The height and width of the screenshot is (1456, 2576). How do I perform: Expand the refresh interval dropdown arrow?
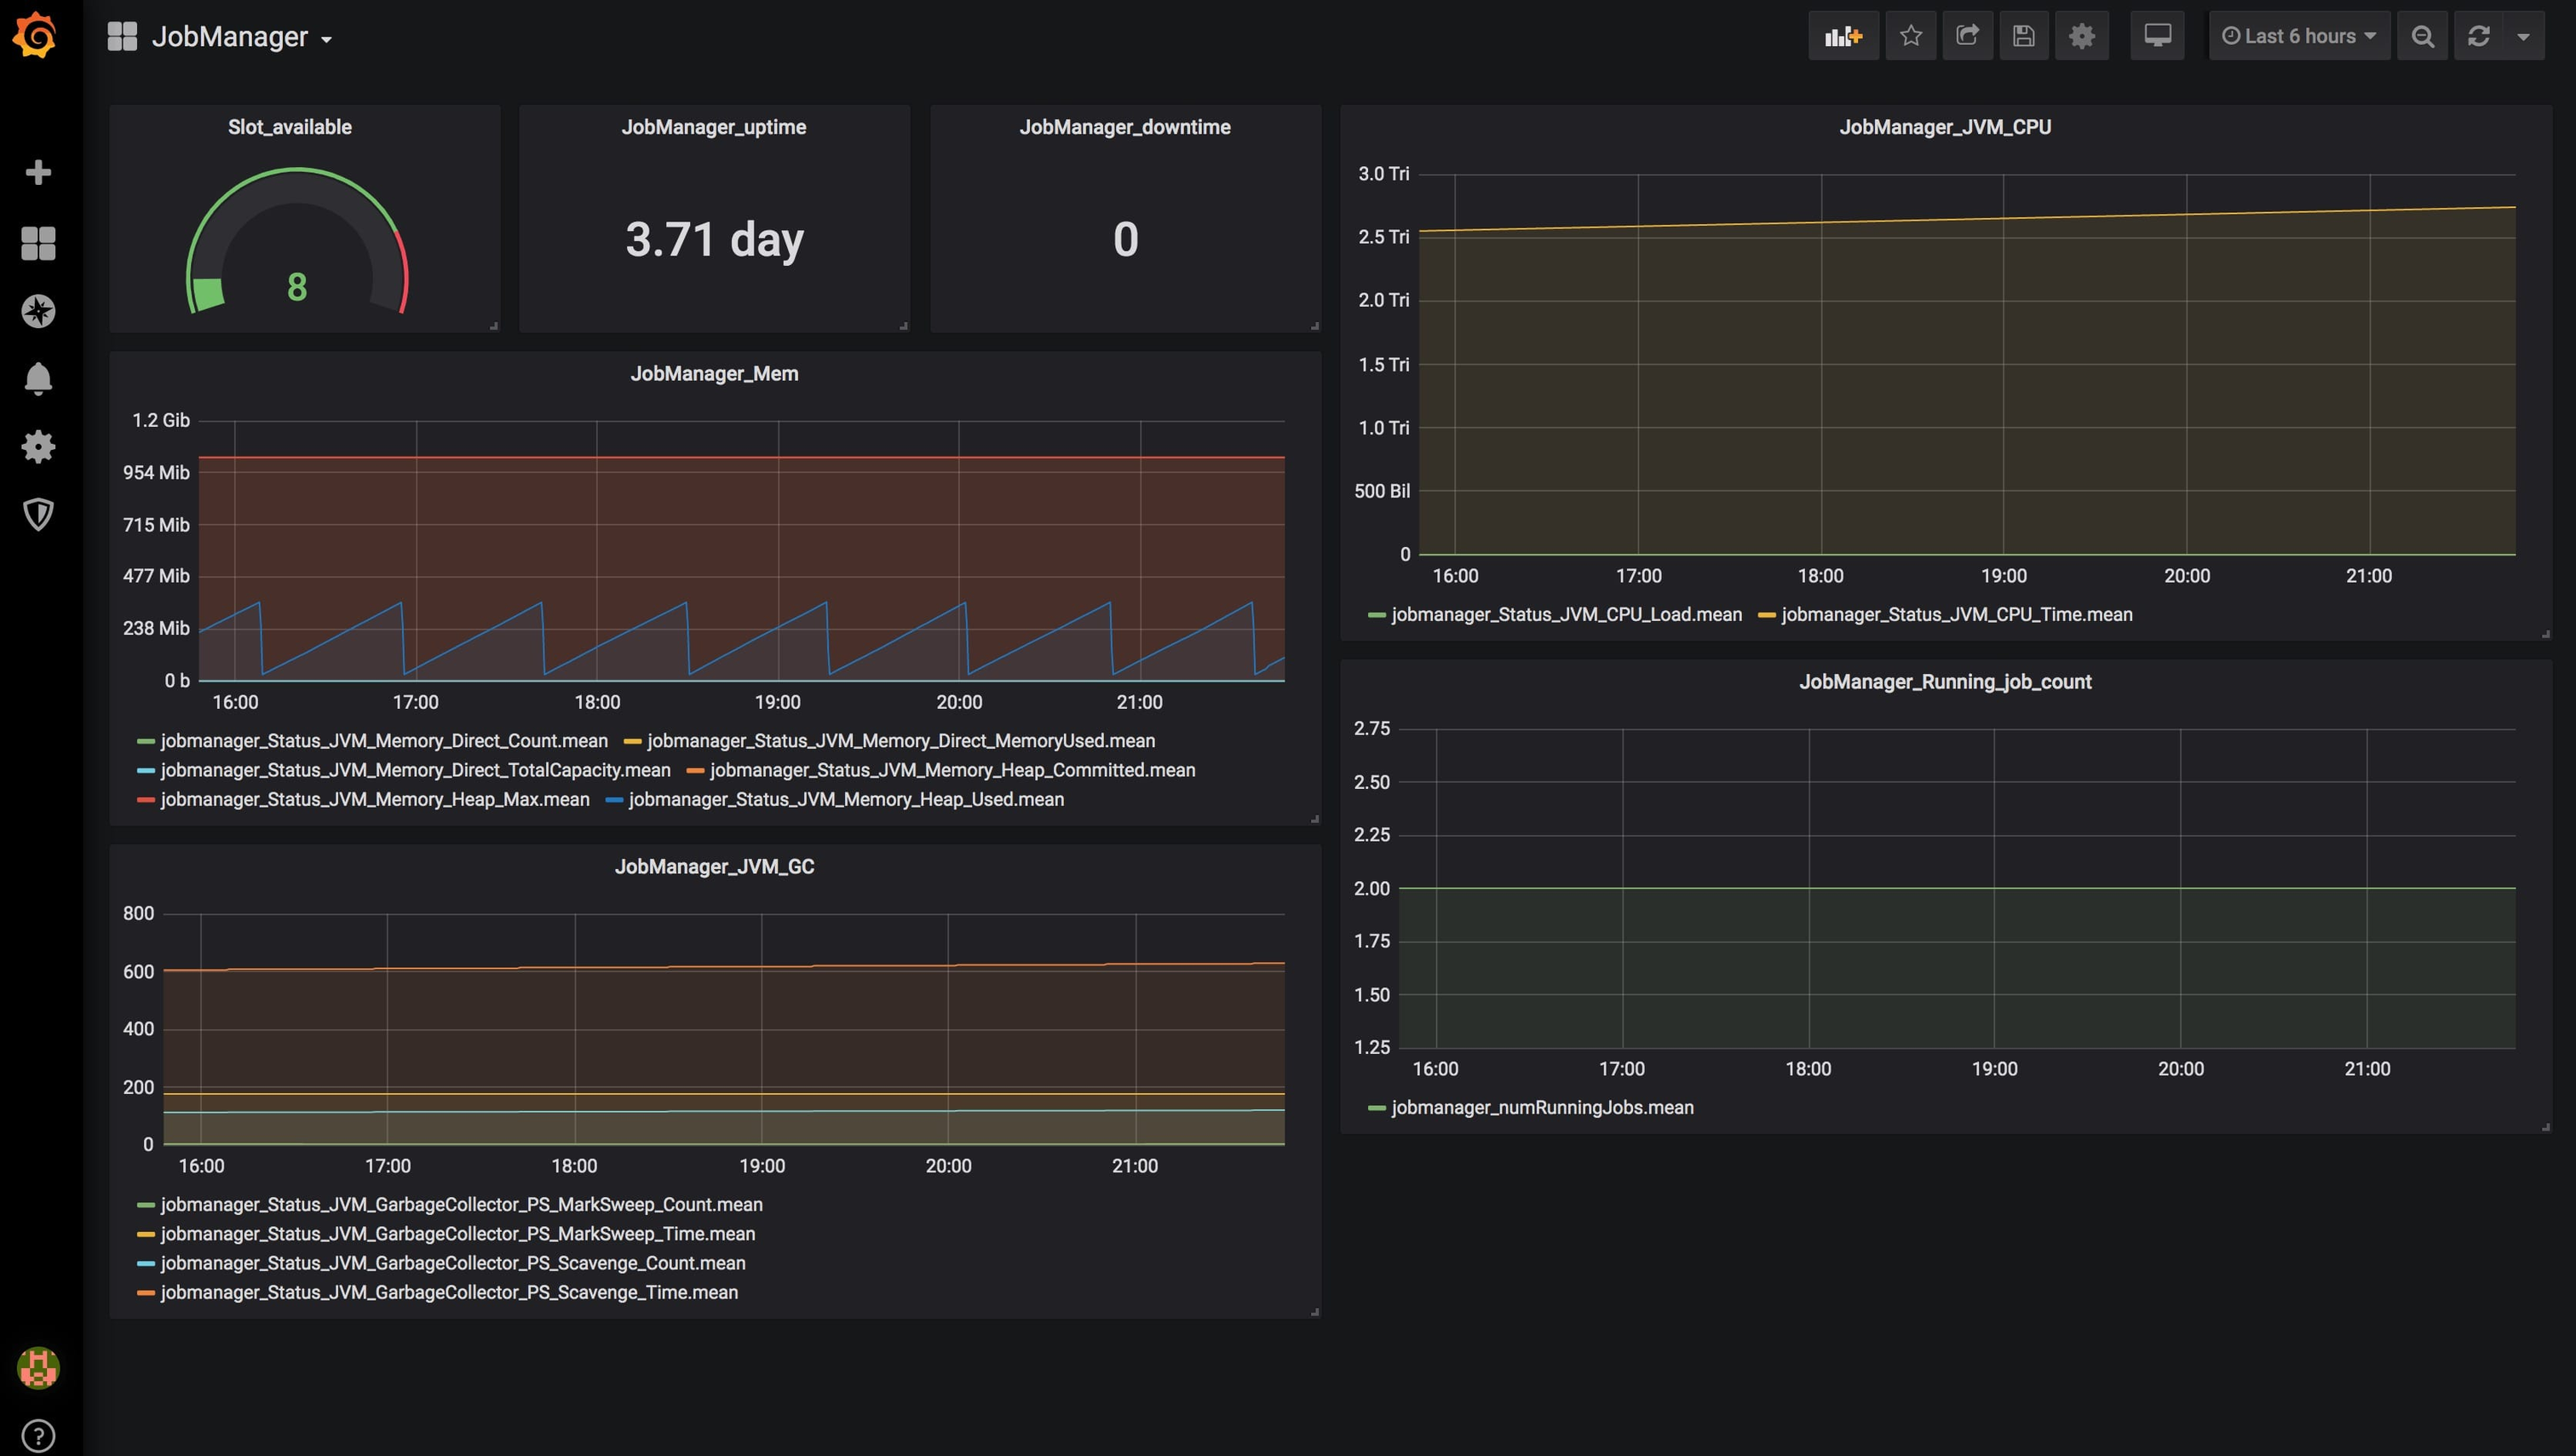pyautogui.click(x=2523, y=36)
